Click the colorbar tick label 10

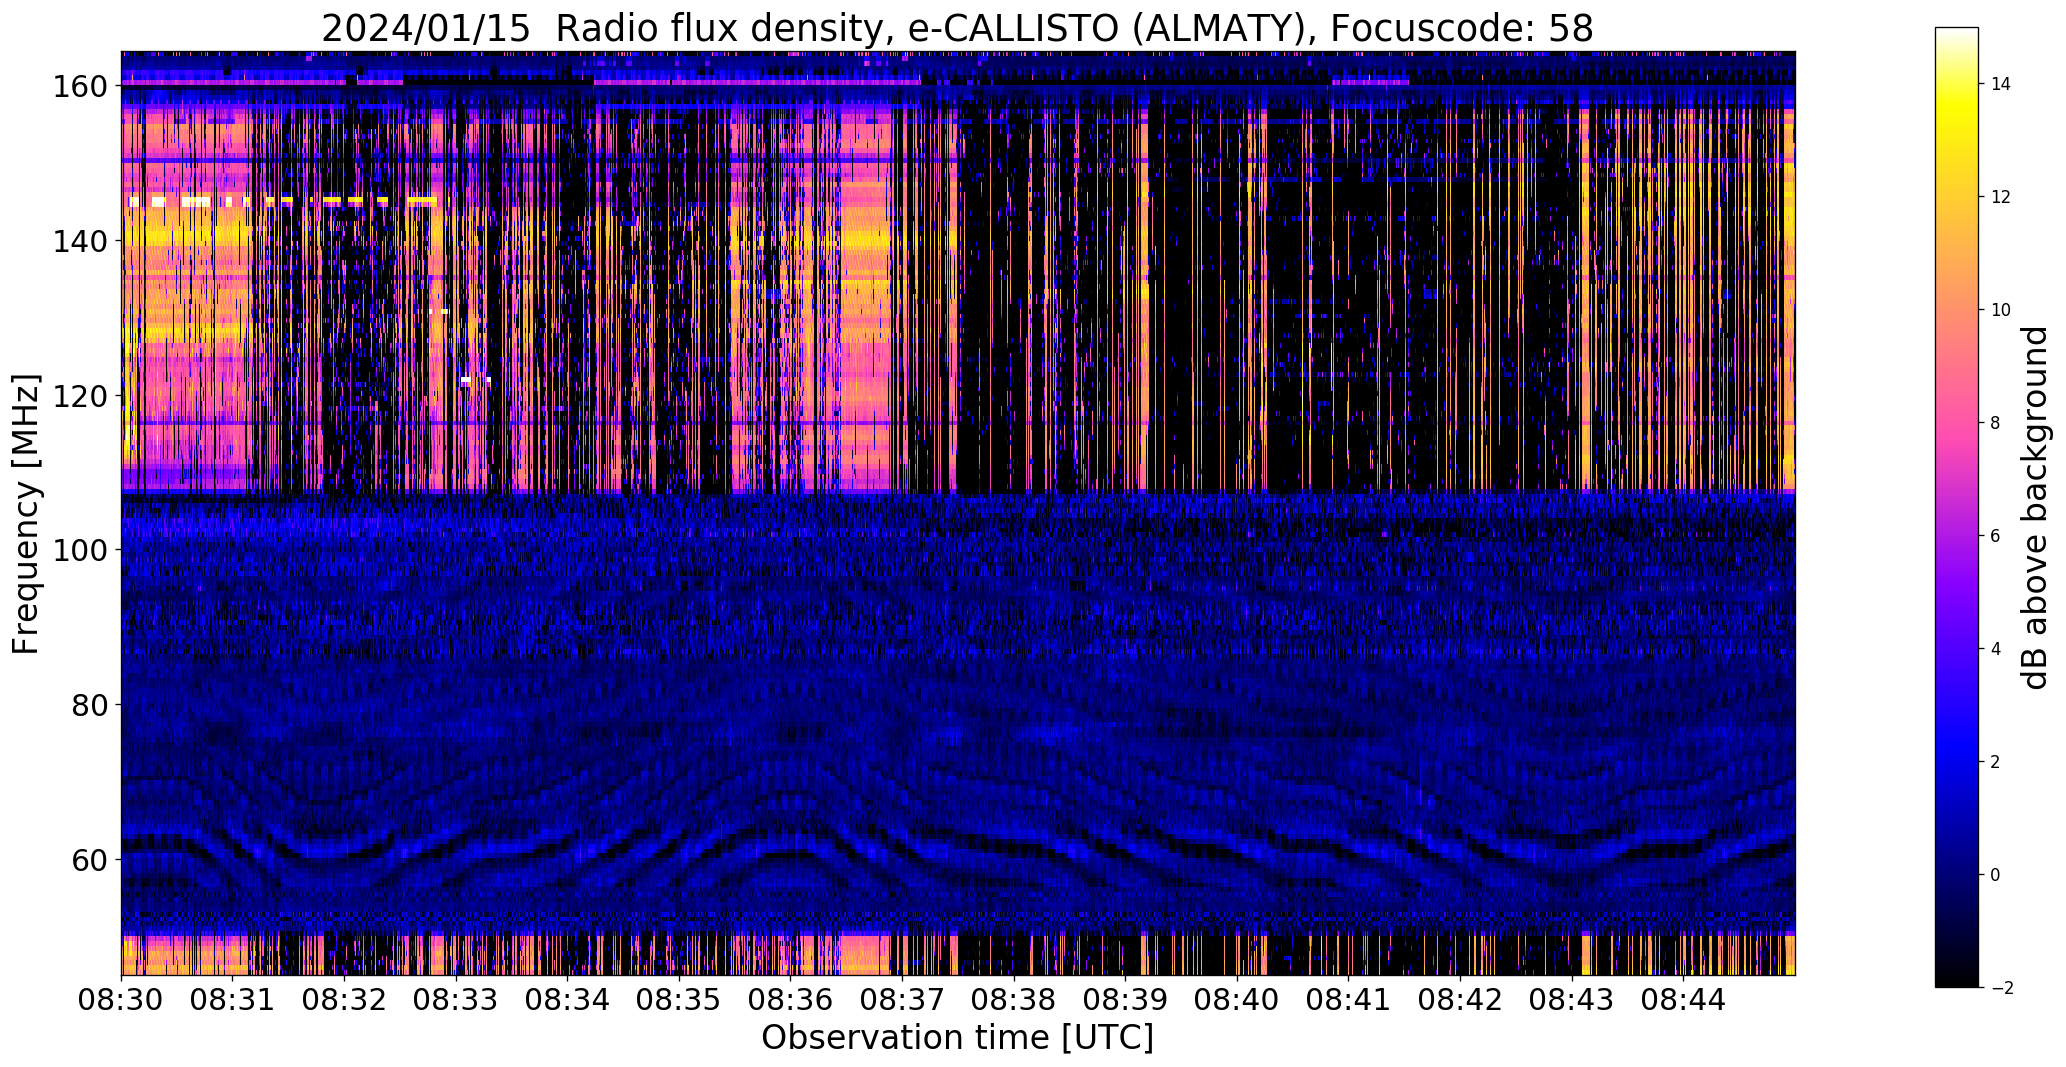click(2001, 310)
